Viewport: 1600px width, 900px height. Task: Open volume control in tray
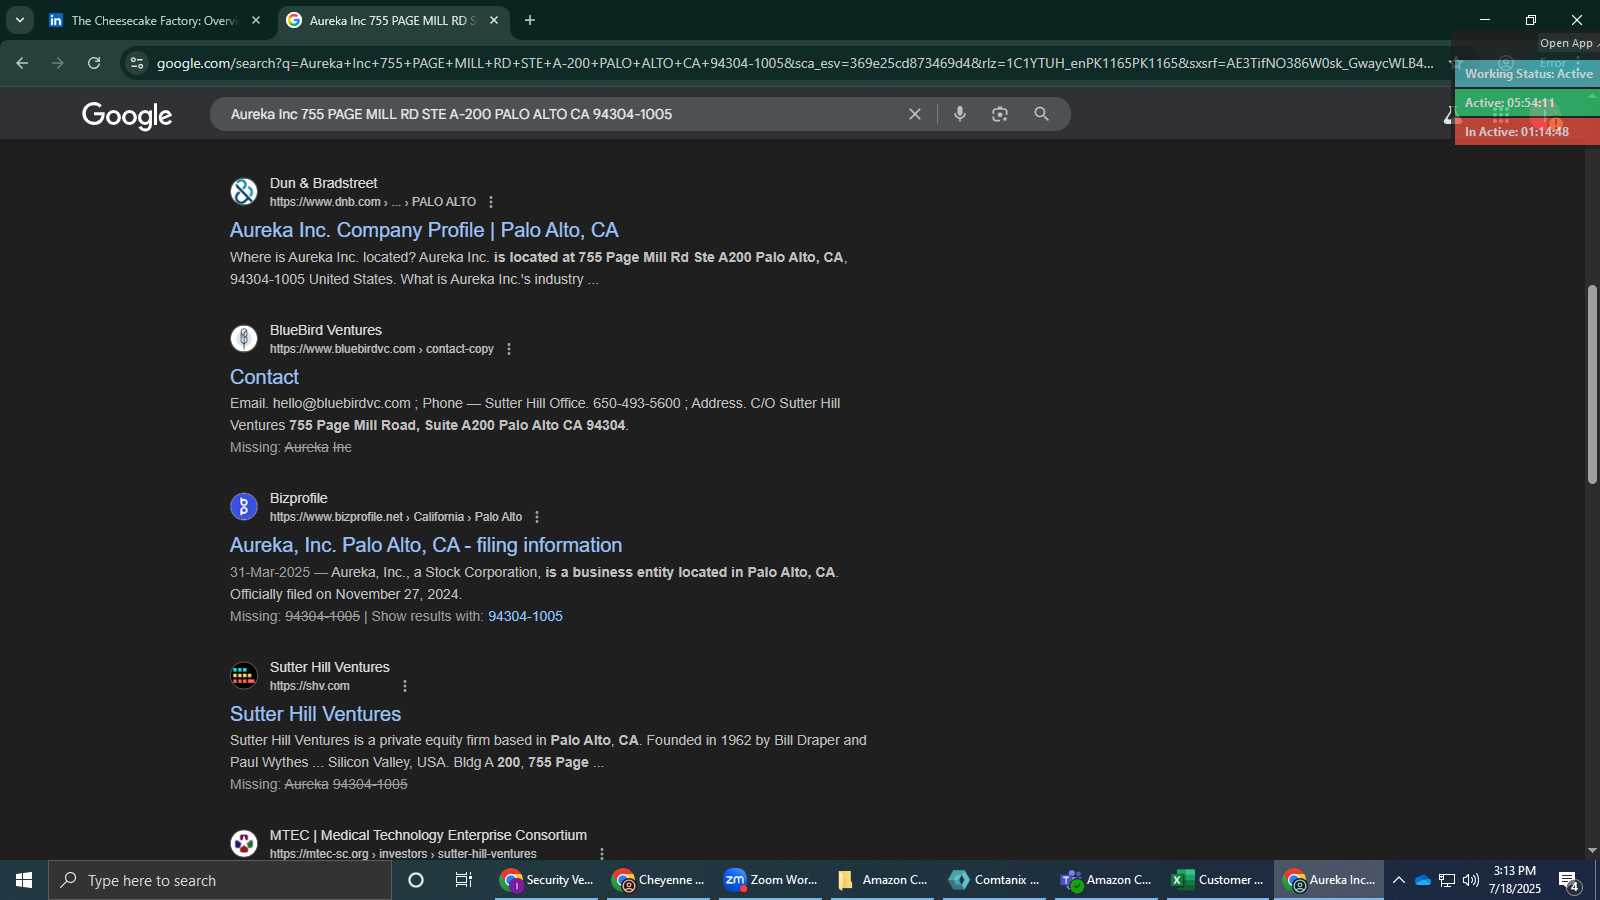(x=1471, y=880)
